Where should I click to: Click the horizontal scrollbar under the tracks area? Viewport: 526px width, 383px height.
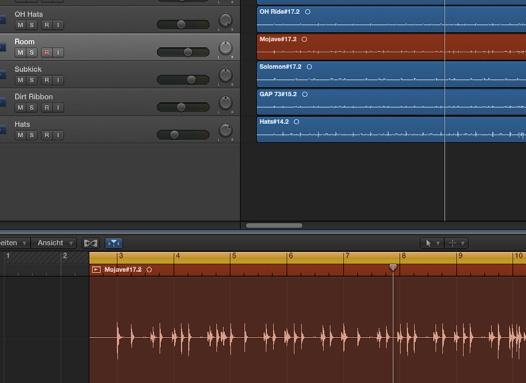click(x=274, y=226)
